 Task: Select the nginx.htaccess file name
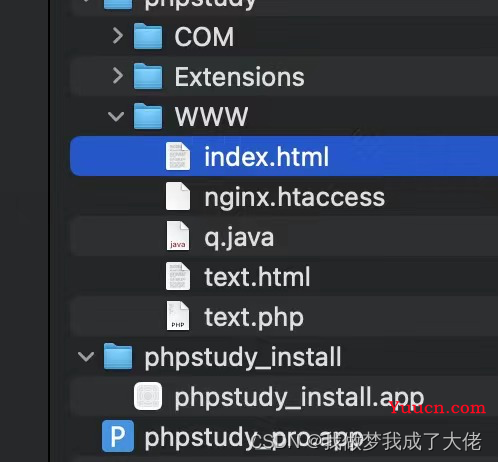tap(295, 198)
